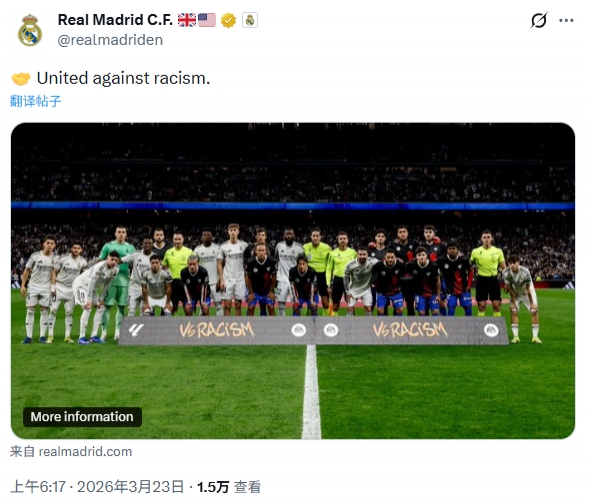The image size is (590, 502).
Task: Click the small Real Madrid affiliate badge
Action: [250, 20]
